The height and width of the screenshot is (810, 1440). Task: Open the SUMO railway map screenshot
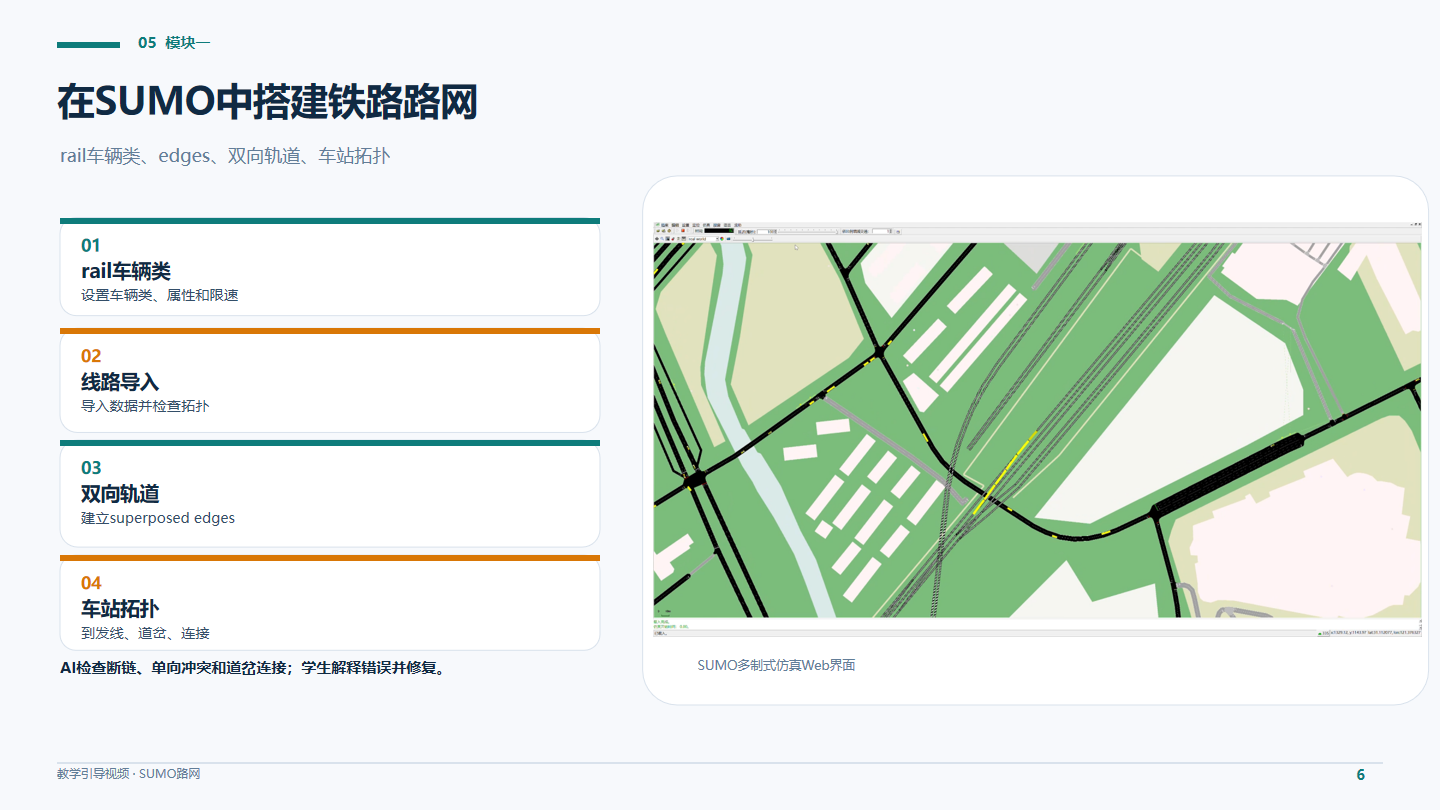click(1037, 429)
